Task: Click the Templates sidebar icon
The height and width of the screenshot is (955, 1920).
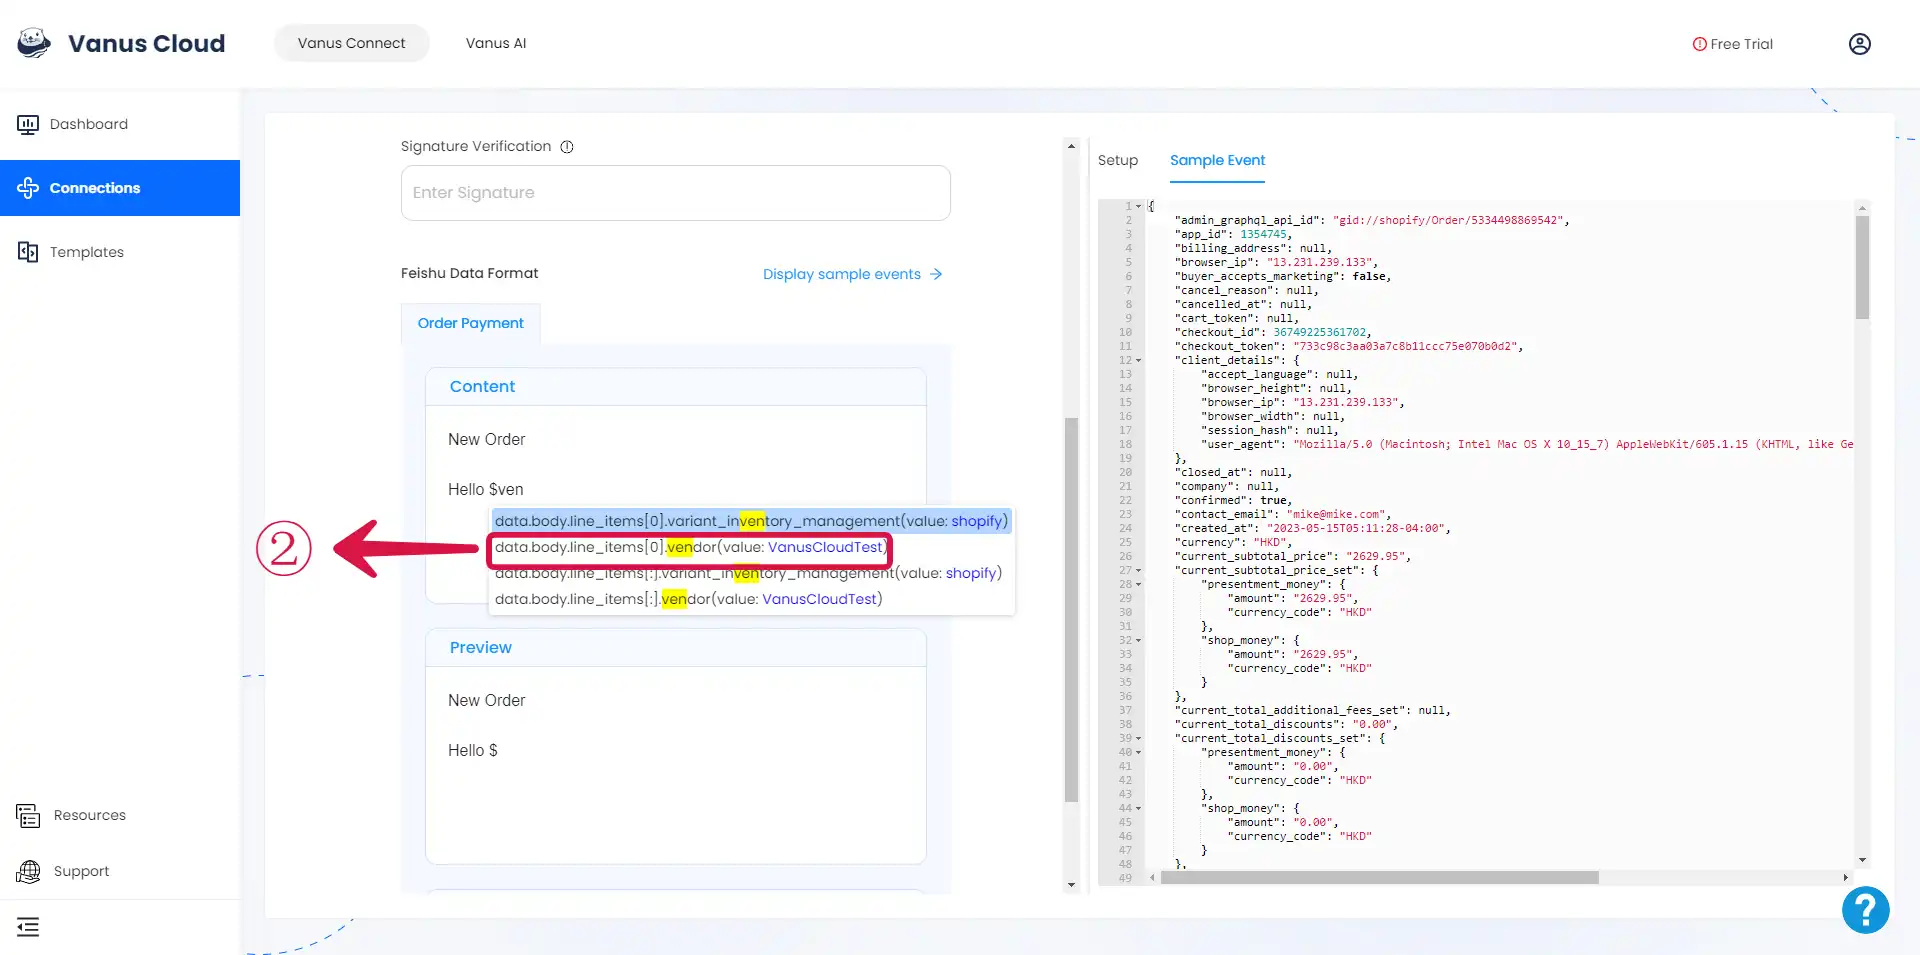Action: (x=28, y=252)
